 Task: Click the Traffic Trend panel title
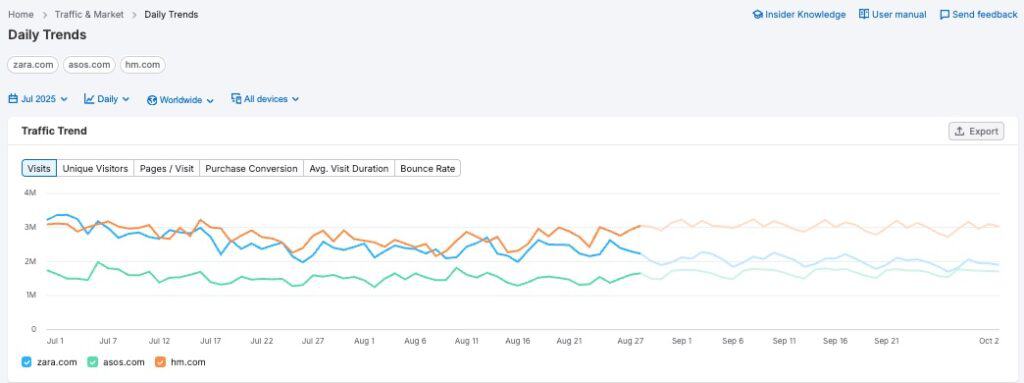tap(54, 131)
